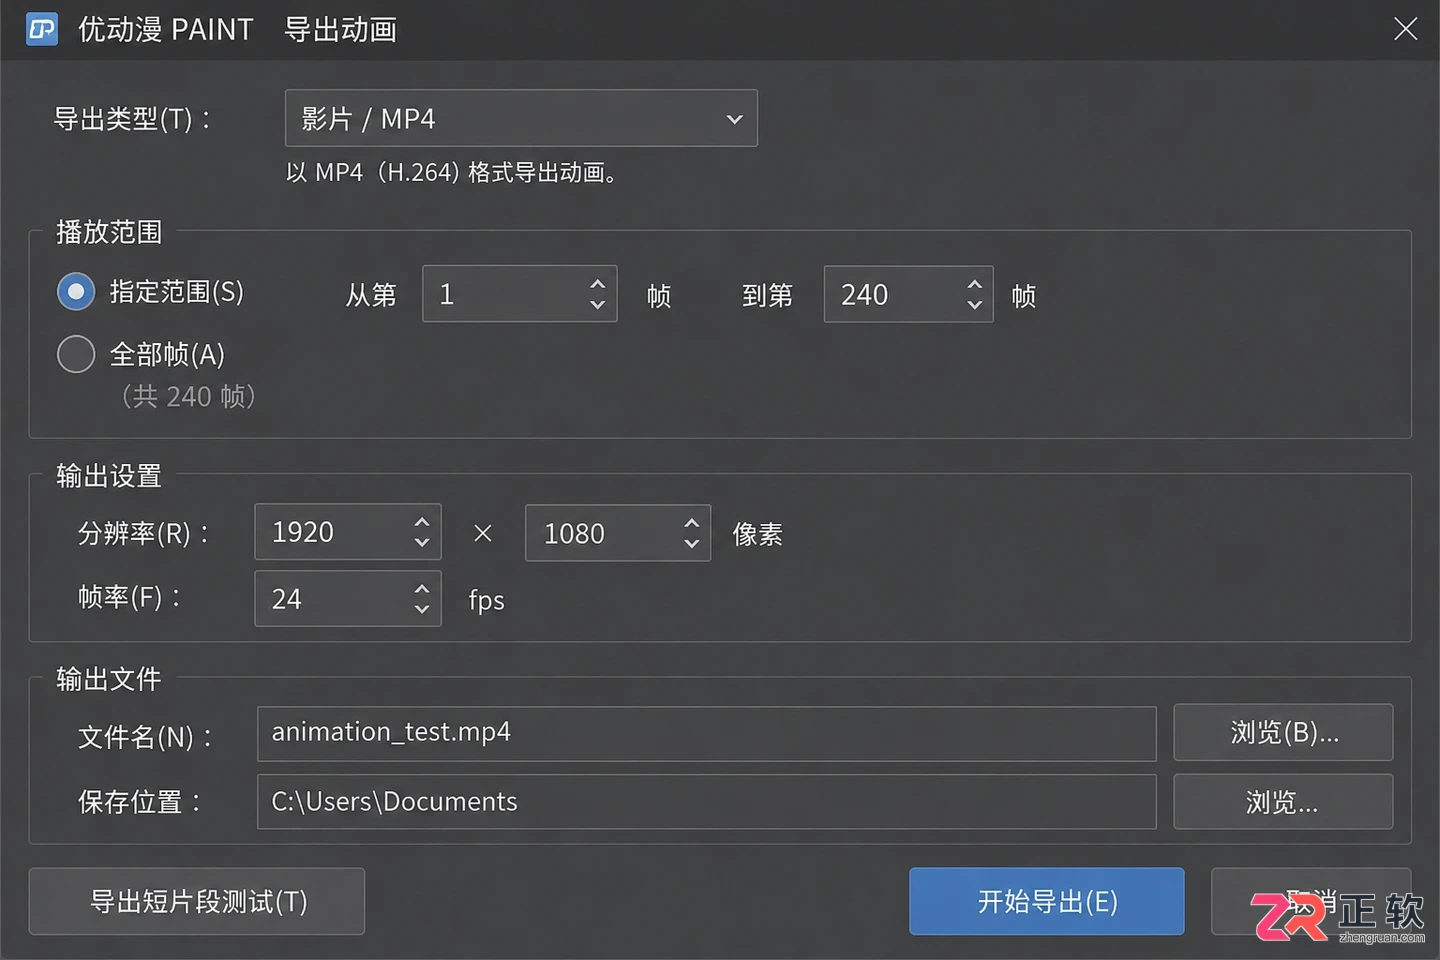Click the 开始导出(E) button
This screenshot has width=1440, height=960.
pyautogui.click(x=1047, y=901)
